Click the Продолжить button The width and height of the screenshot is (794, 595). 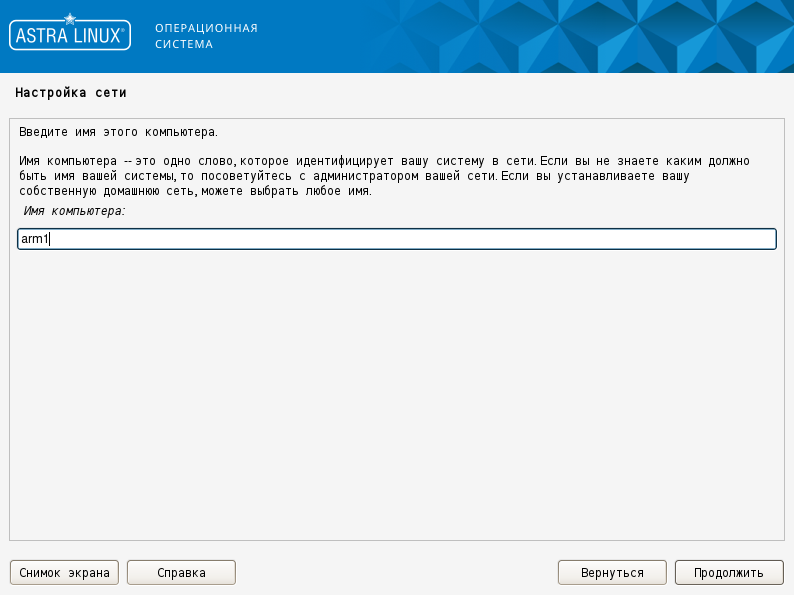click(x=729, y=572)
